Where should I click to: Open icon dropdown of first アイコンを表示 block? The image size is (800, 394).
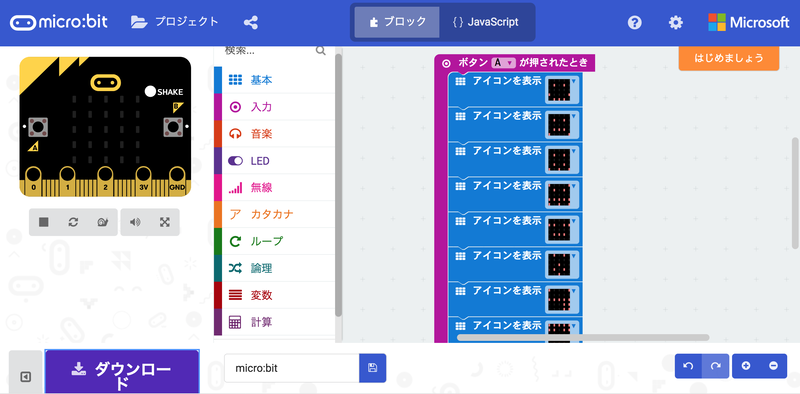coord(562,90)
